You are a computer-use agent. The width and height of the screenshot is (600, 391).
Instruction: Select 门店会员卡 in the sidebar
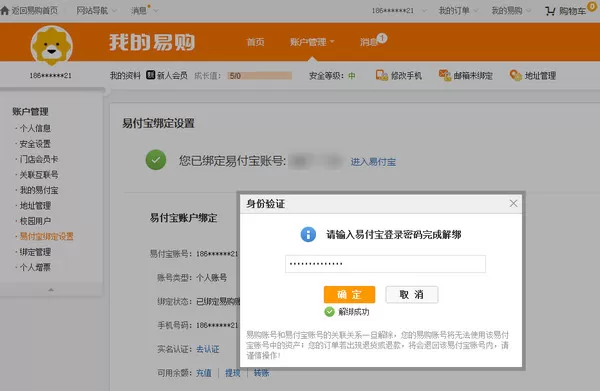click(39, 159)
